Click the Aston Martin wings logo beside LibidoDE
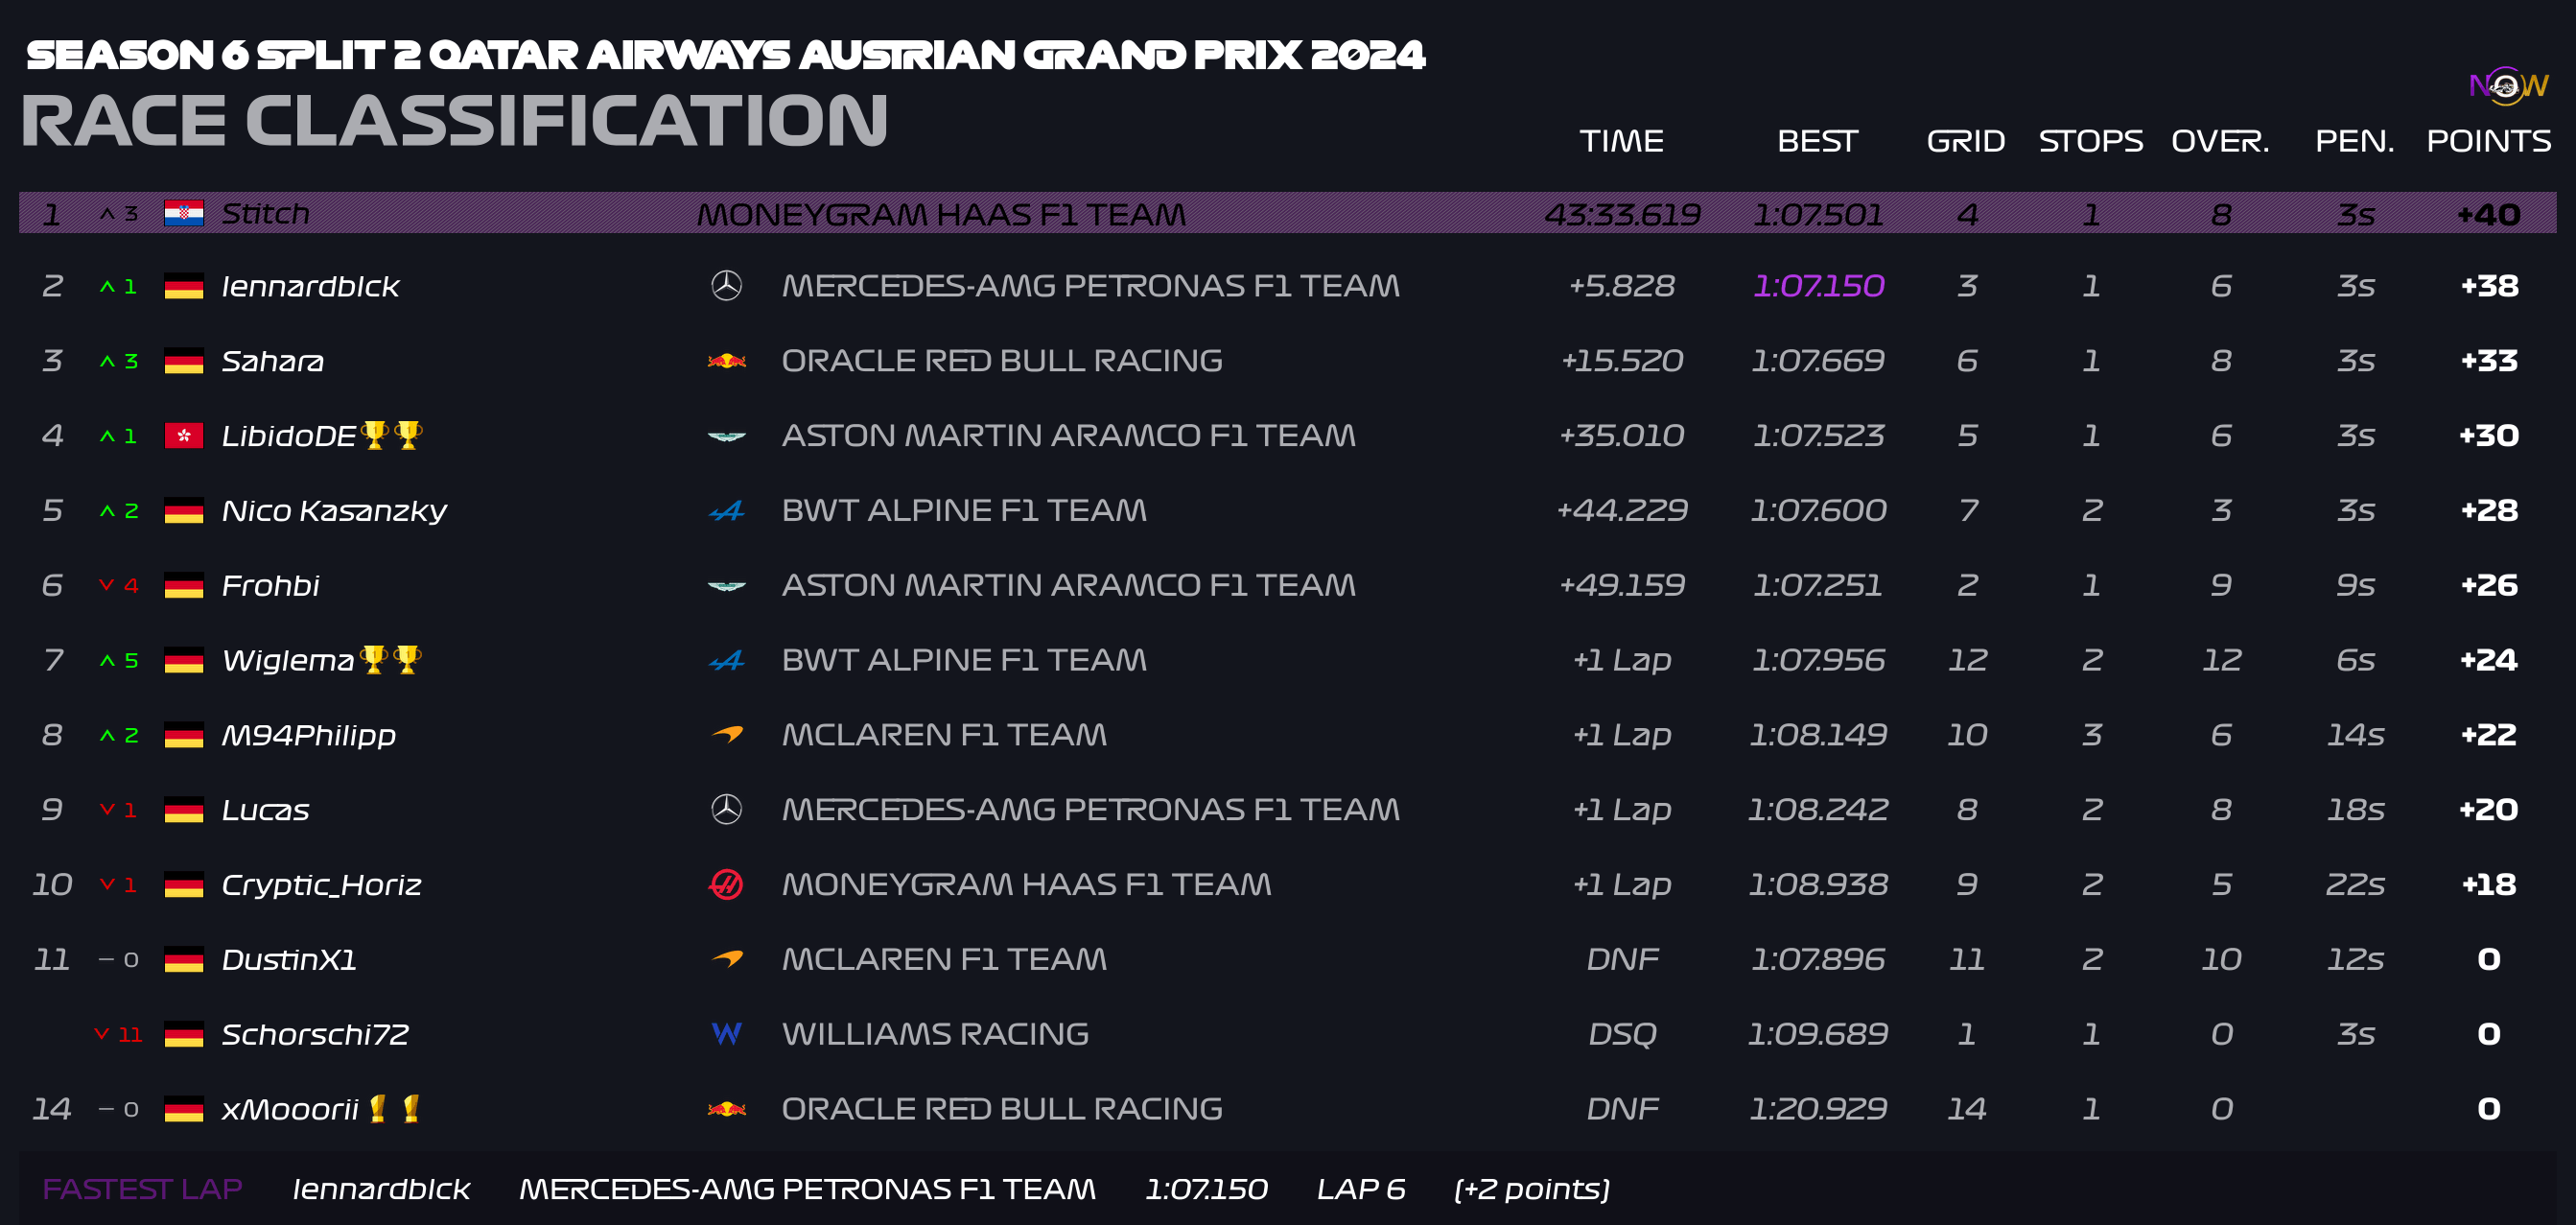The height and width of the screenshot is (1225, 2576). click(x=726, y=436)
